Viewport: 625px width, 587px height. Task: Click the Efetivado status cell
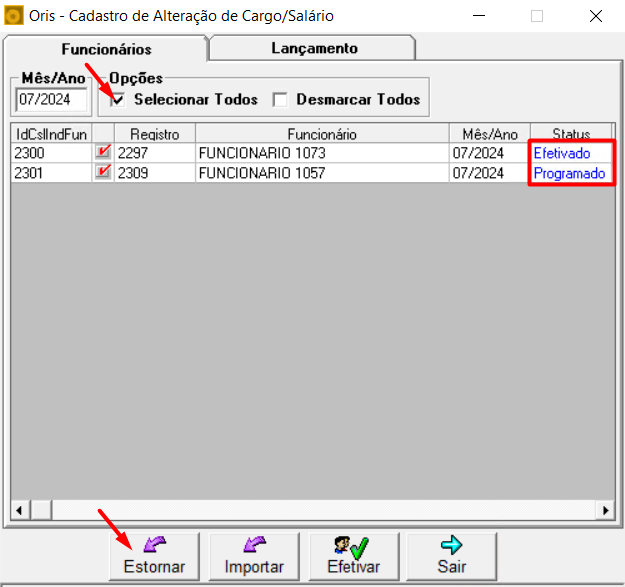click(x=571, y=153)
